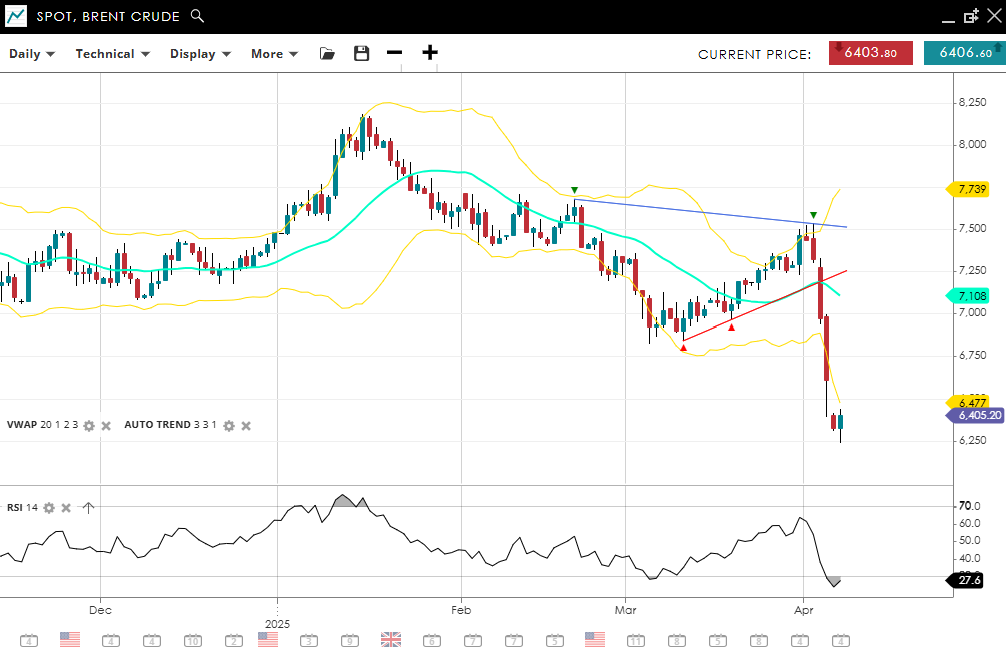Open Auto Trend settings gear
This screenshot has width=1006, height=652.
coord(228,425)
